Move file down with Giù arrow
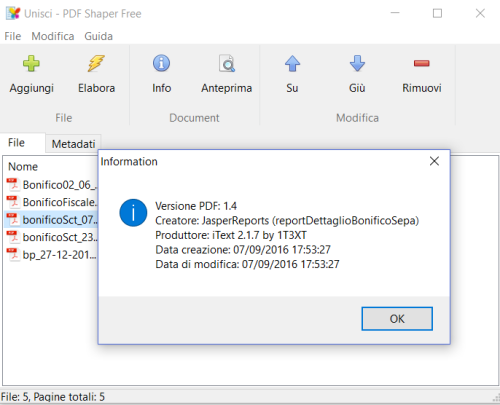 (357, 63)
